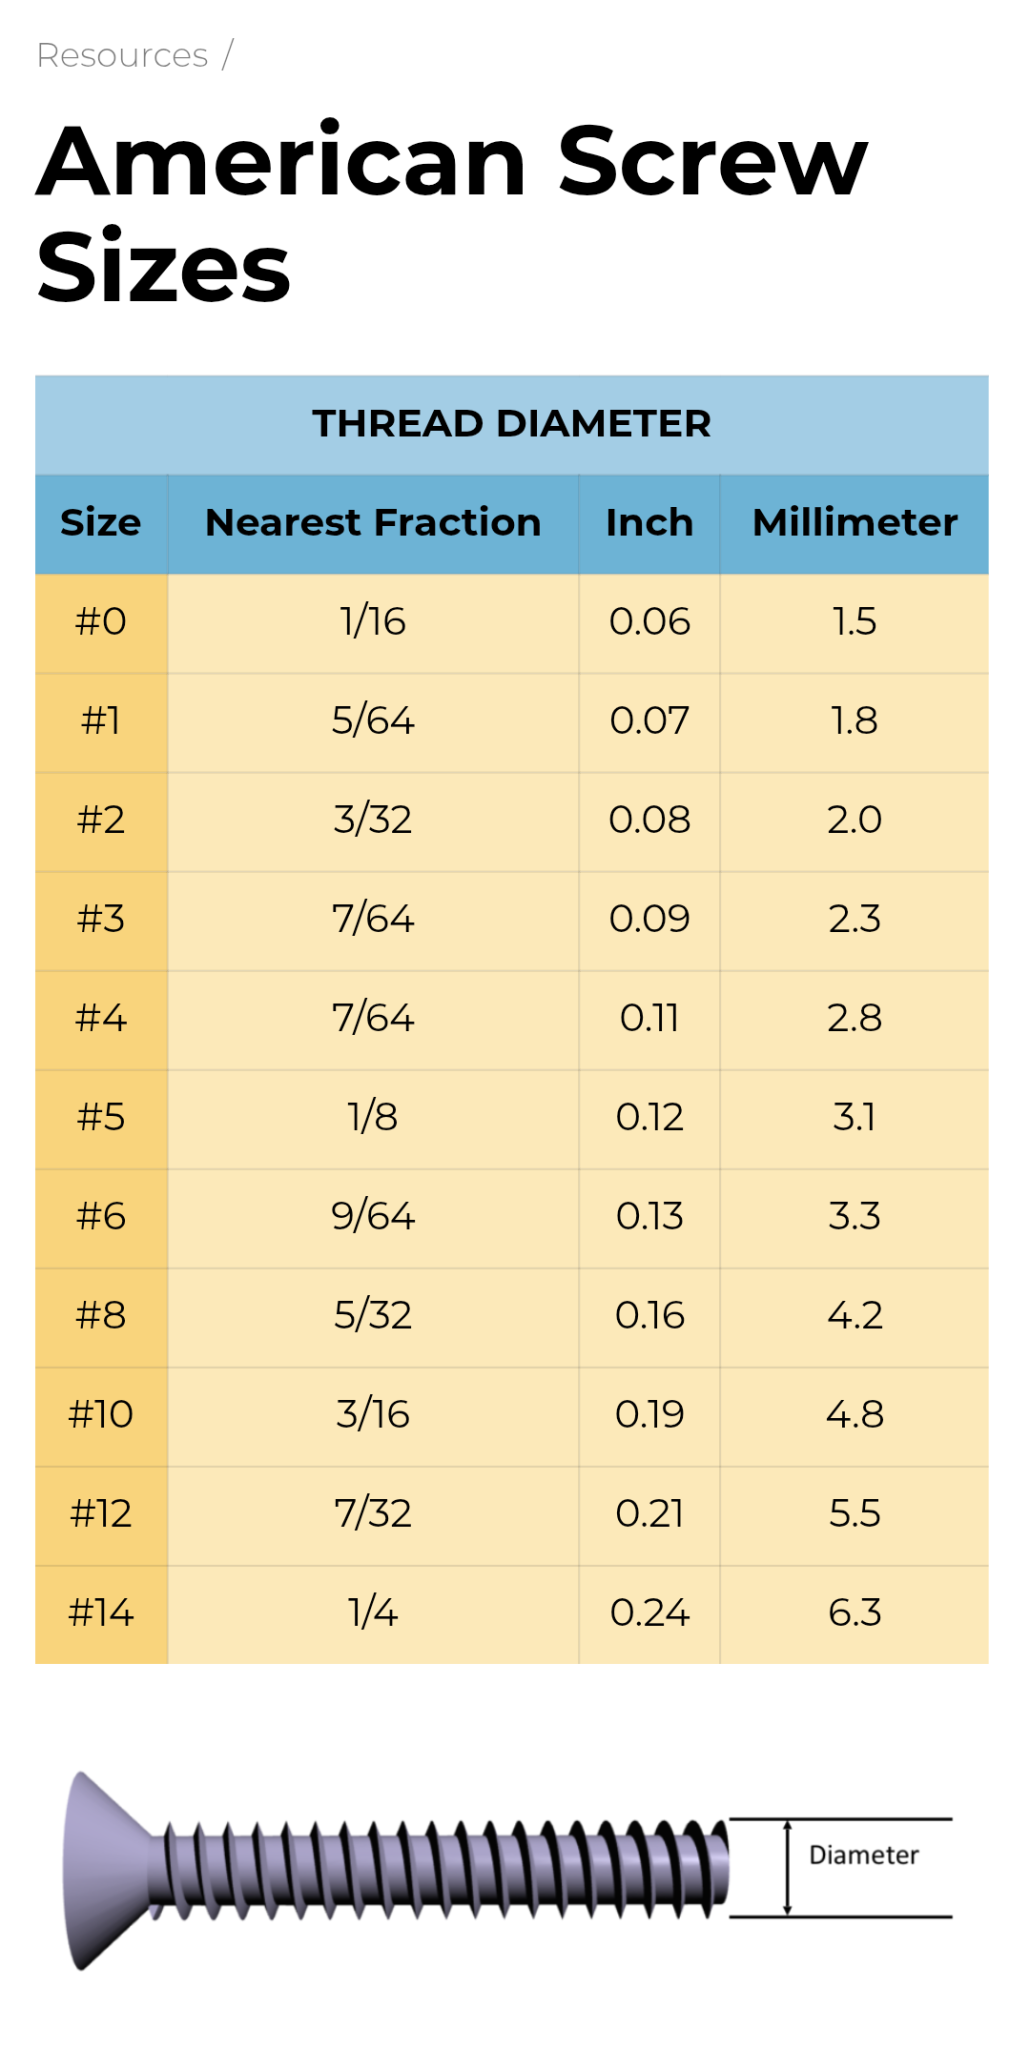Select the 5/64 fraction cell
Viewport: 1030px width, 2048px height.
click(373, 721)
